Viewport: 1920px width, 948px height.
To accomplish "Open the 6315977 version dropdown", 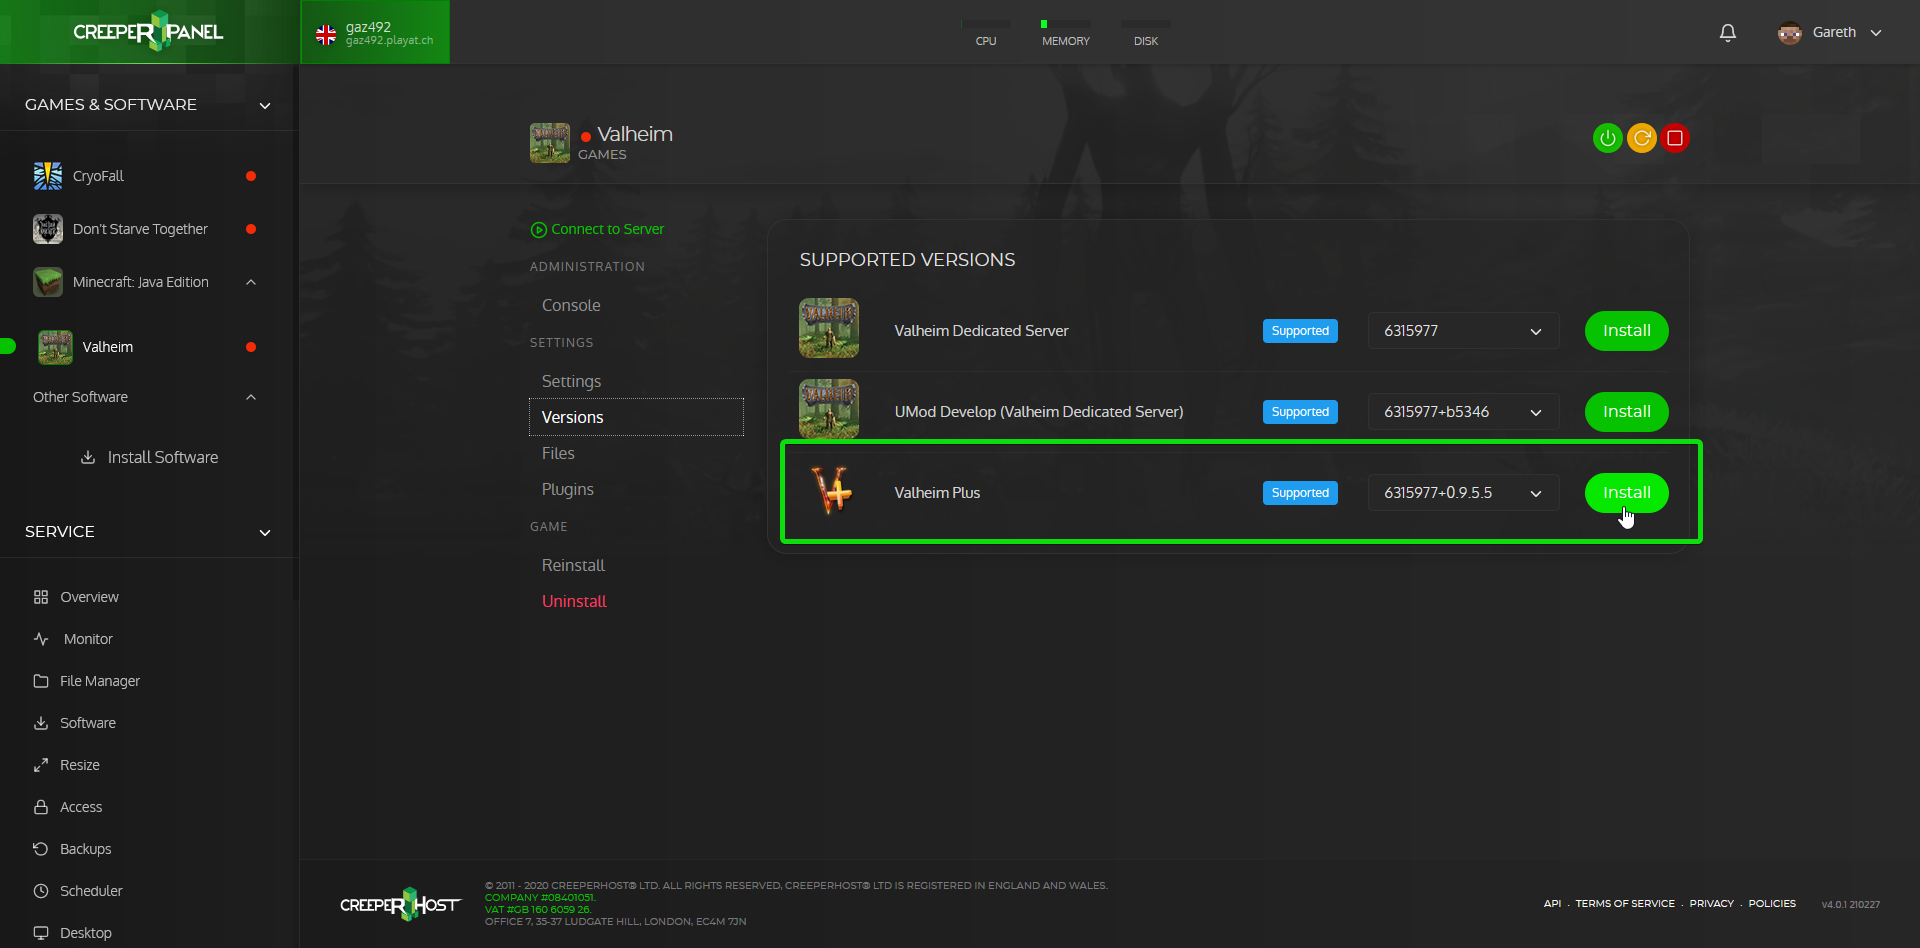I will click(1463, 331).
